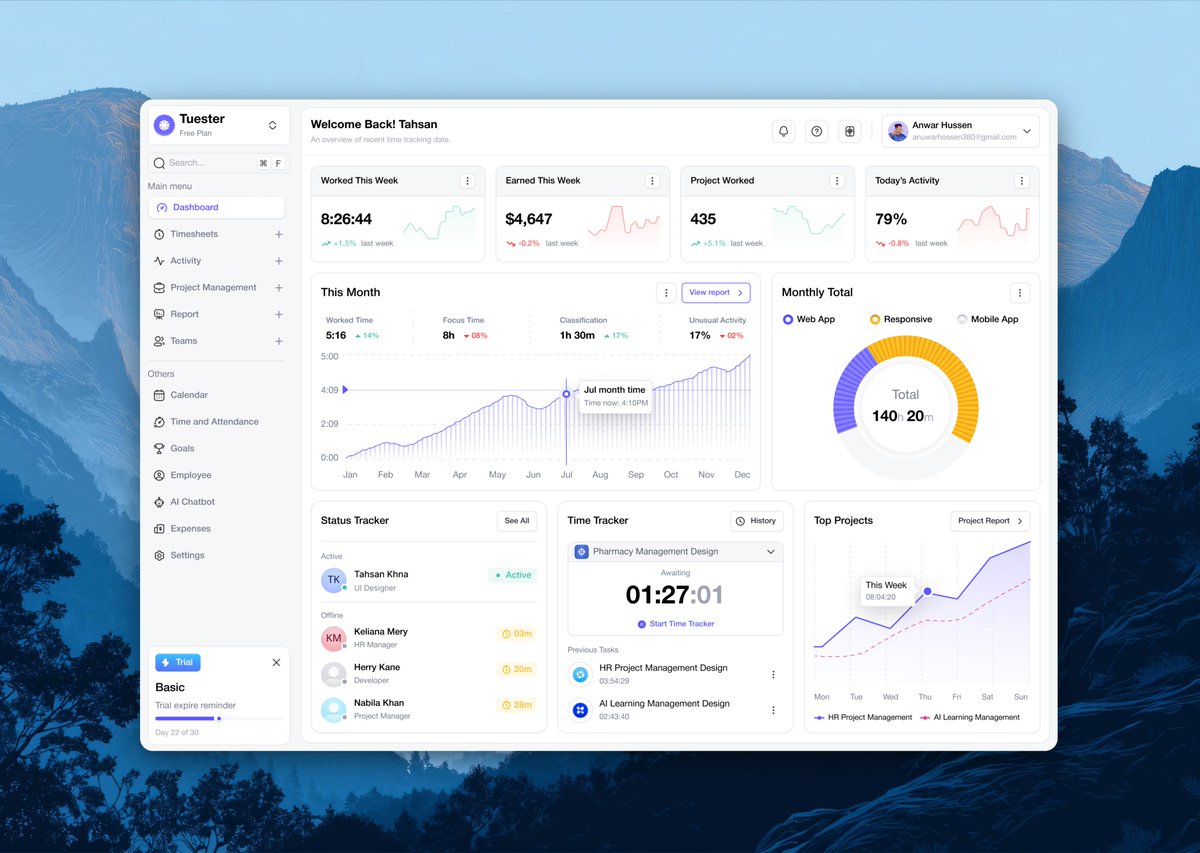Screen dimensions: 1200x853
Task: Open options menu for Project Worked card
Action: click(x=837, y=181)
